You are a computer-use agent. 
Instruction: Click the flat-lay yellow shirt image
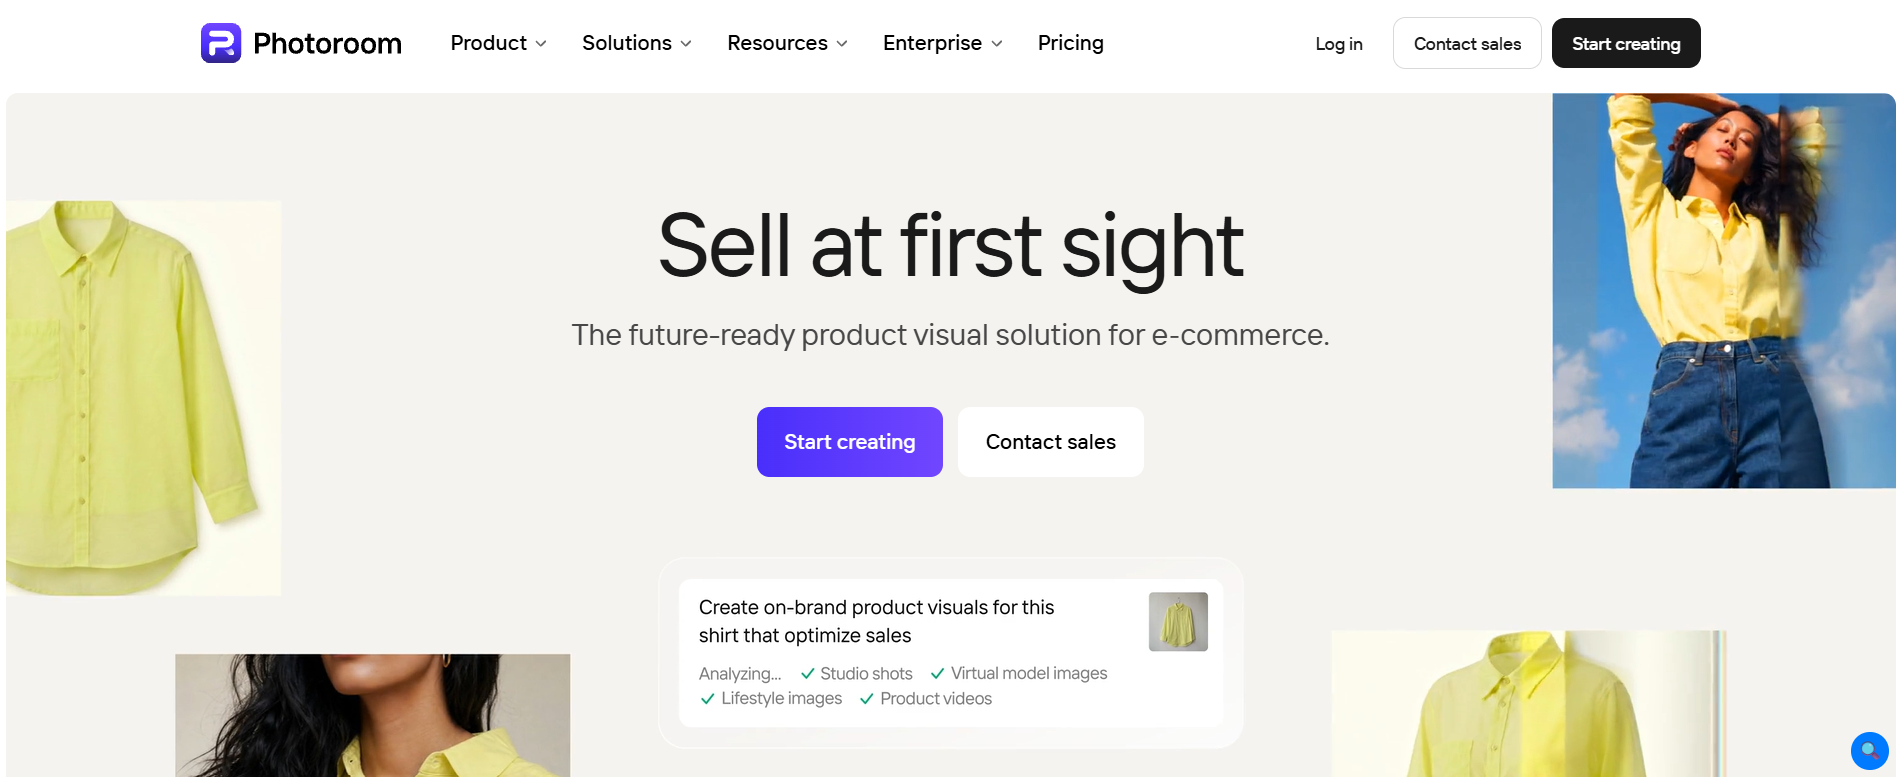[x=144, y=398]
